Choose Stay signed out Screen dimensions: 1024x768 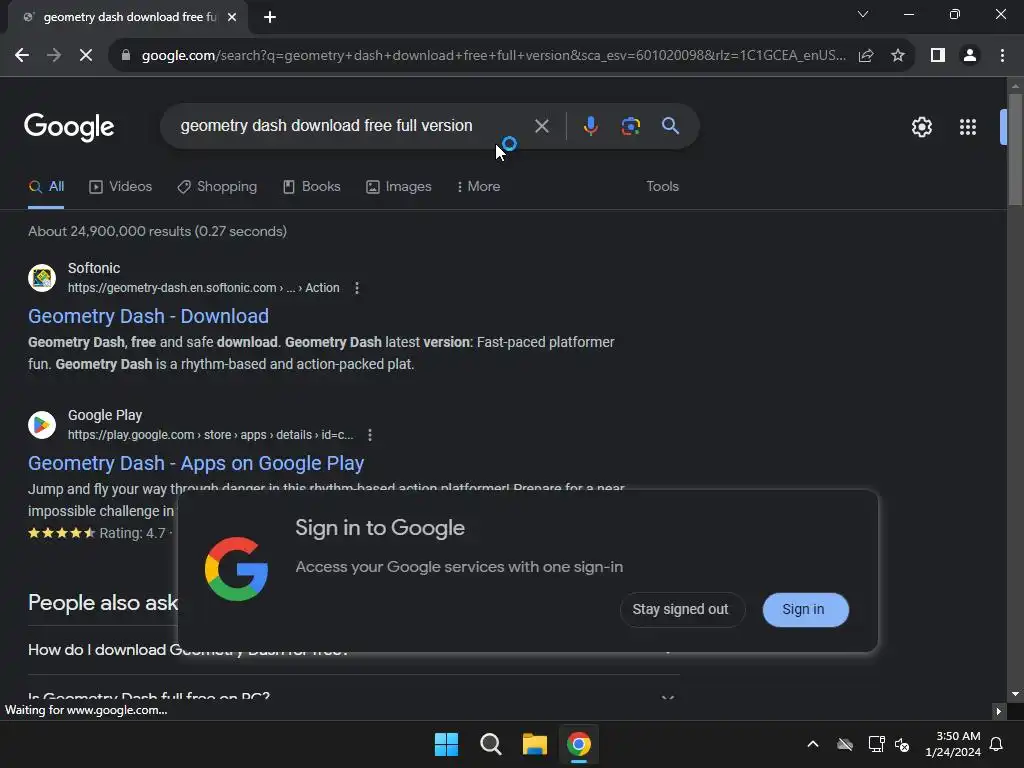(680, 609)
